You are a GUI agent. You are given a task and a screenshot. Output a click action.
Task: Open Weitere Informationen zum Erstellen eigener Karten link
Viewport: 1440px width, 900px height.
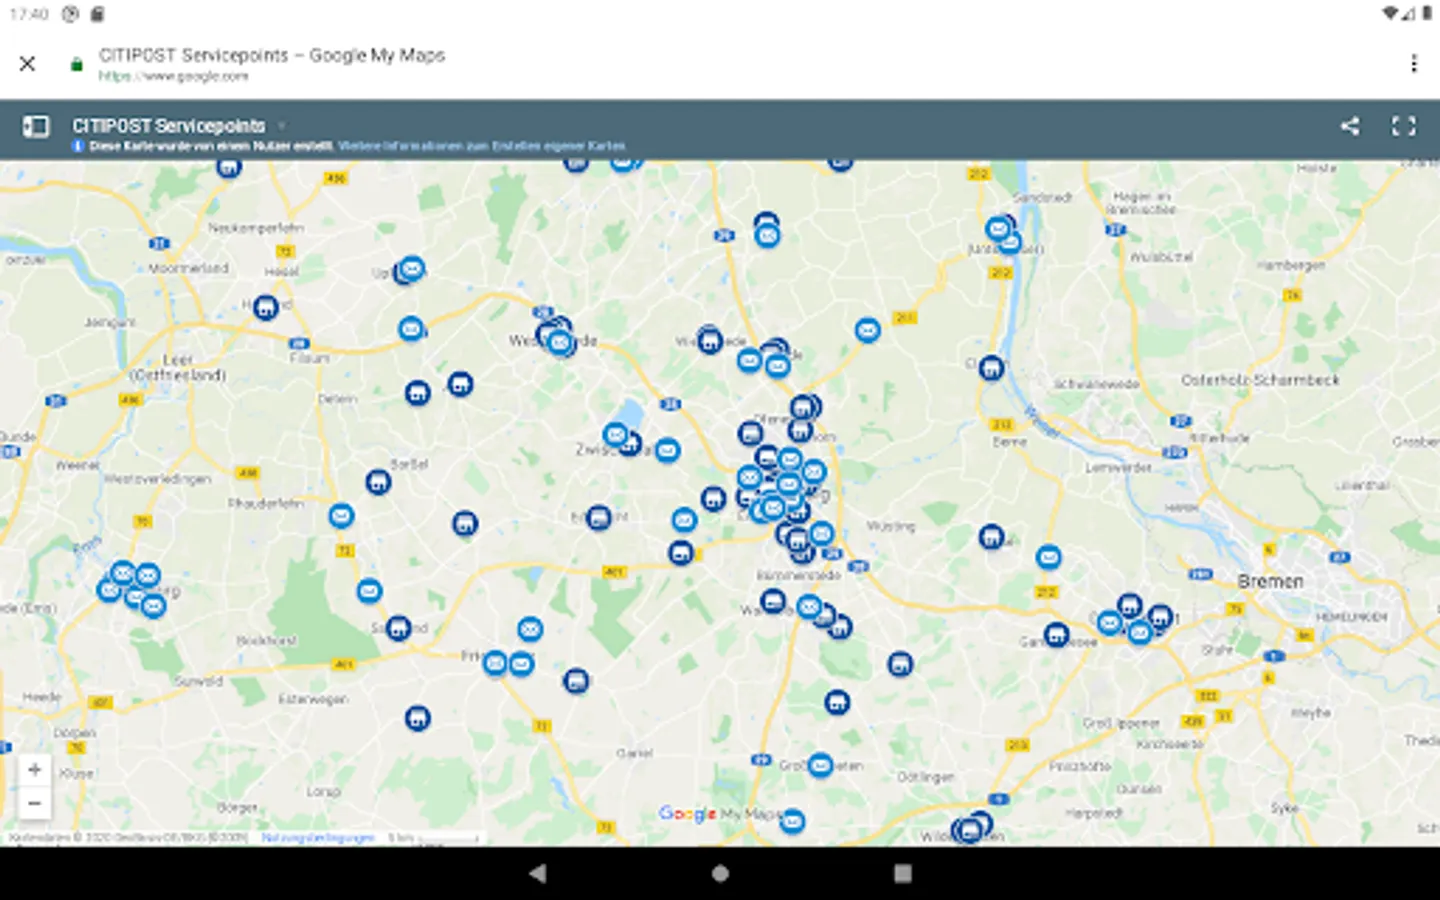coord(481,146)
